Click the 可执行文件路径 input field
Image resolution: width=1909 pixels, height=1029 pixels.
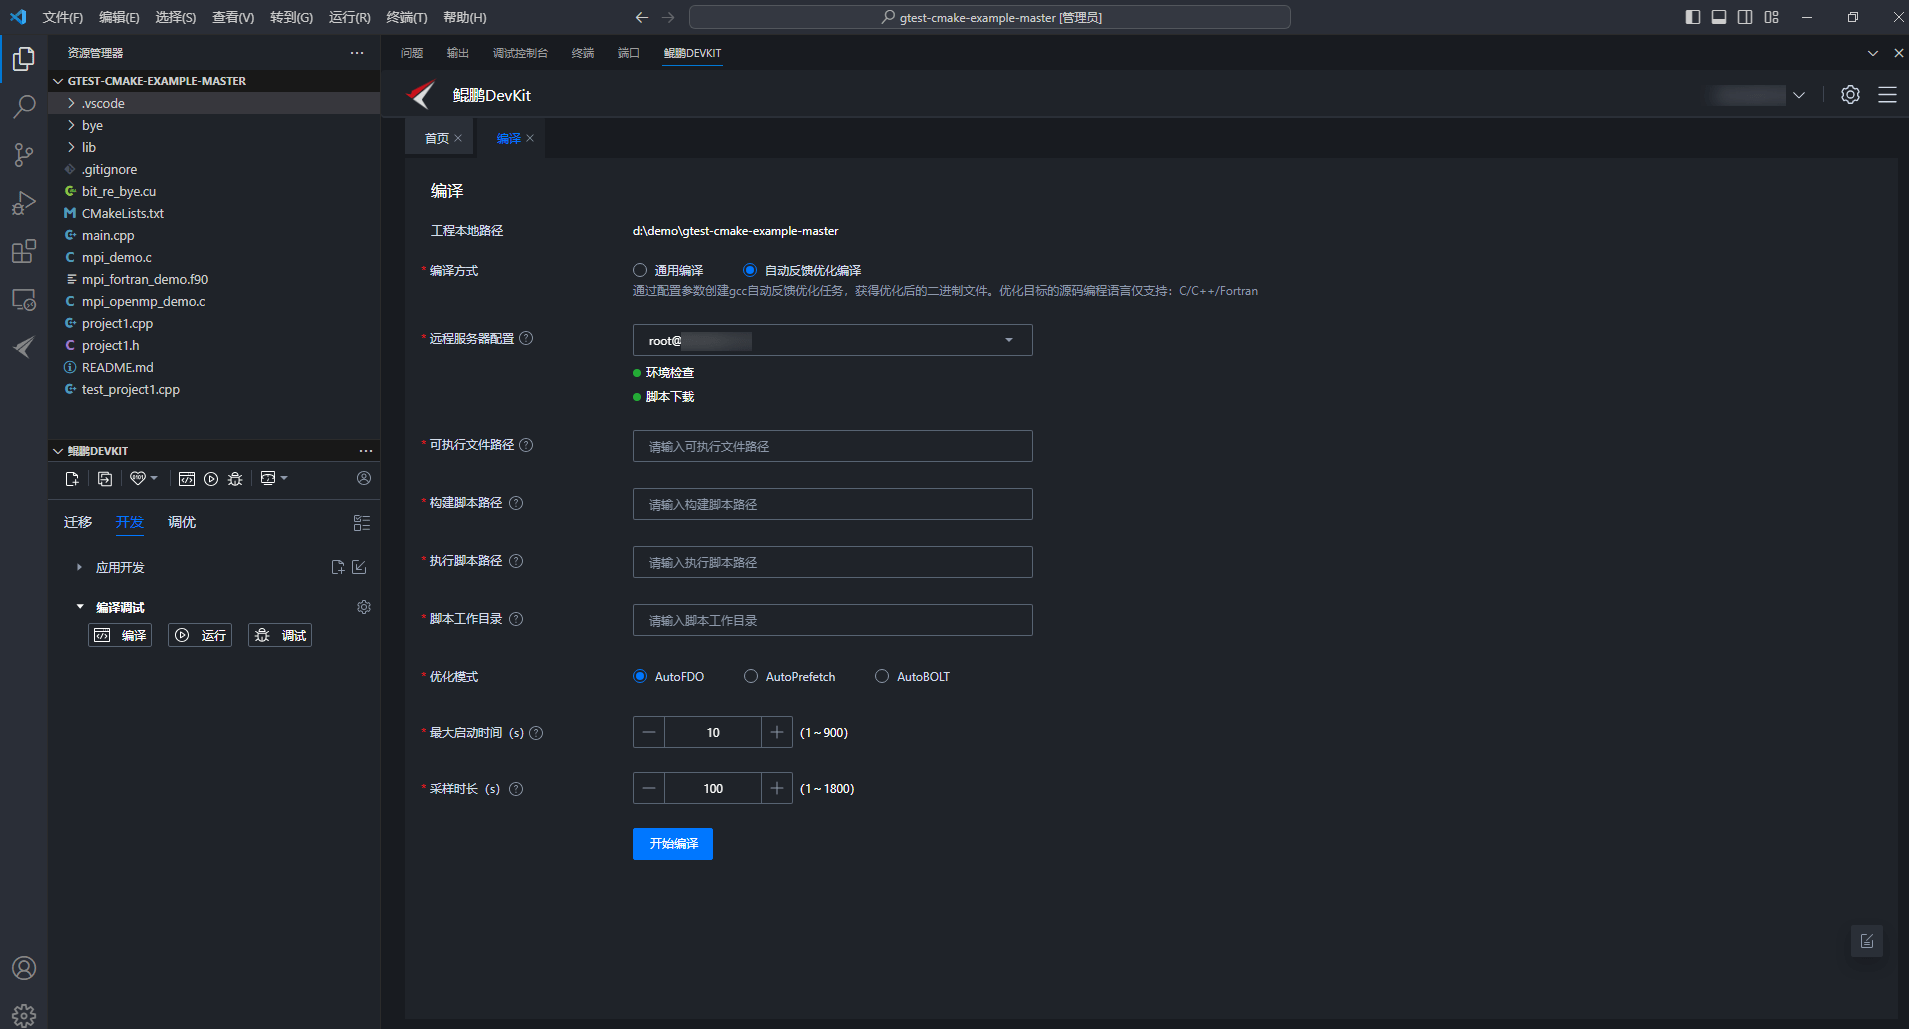(832, 446)
